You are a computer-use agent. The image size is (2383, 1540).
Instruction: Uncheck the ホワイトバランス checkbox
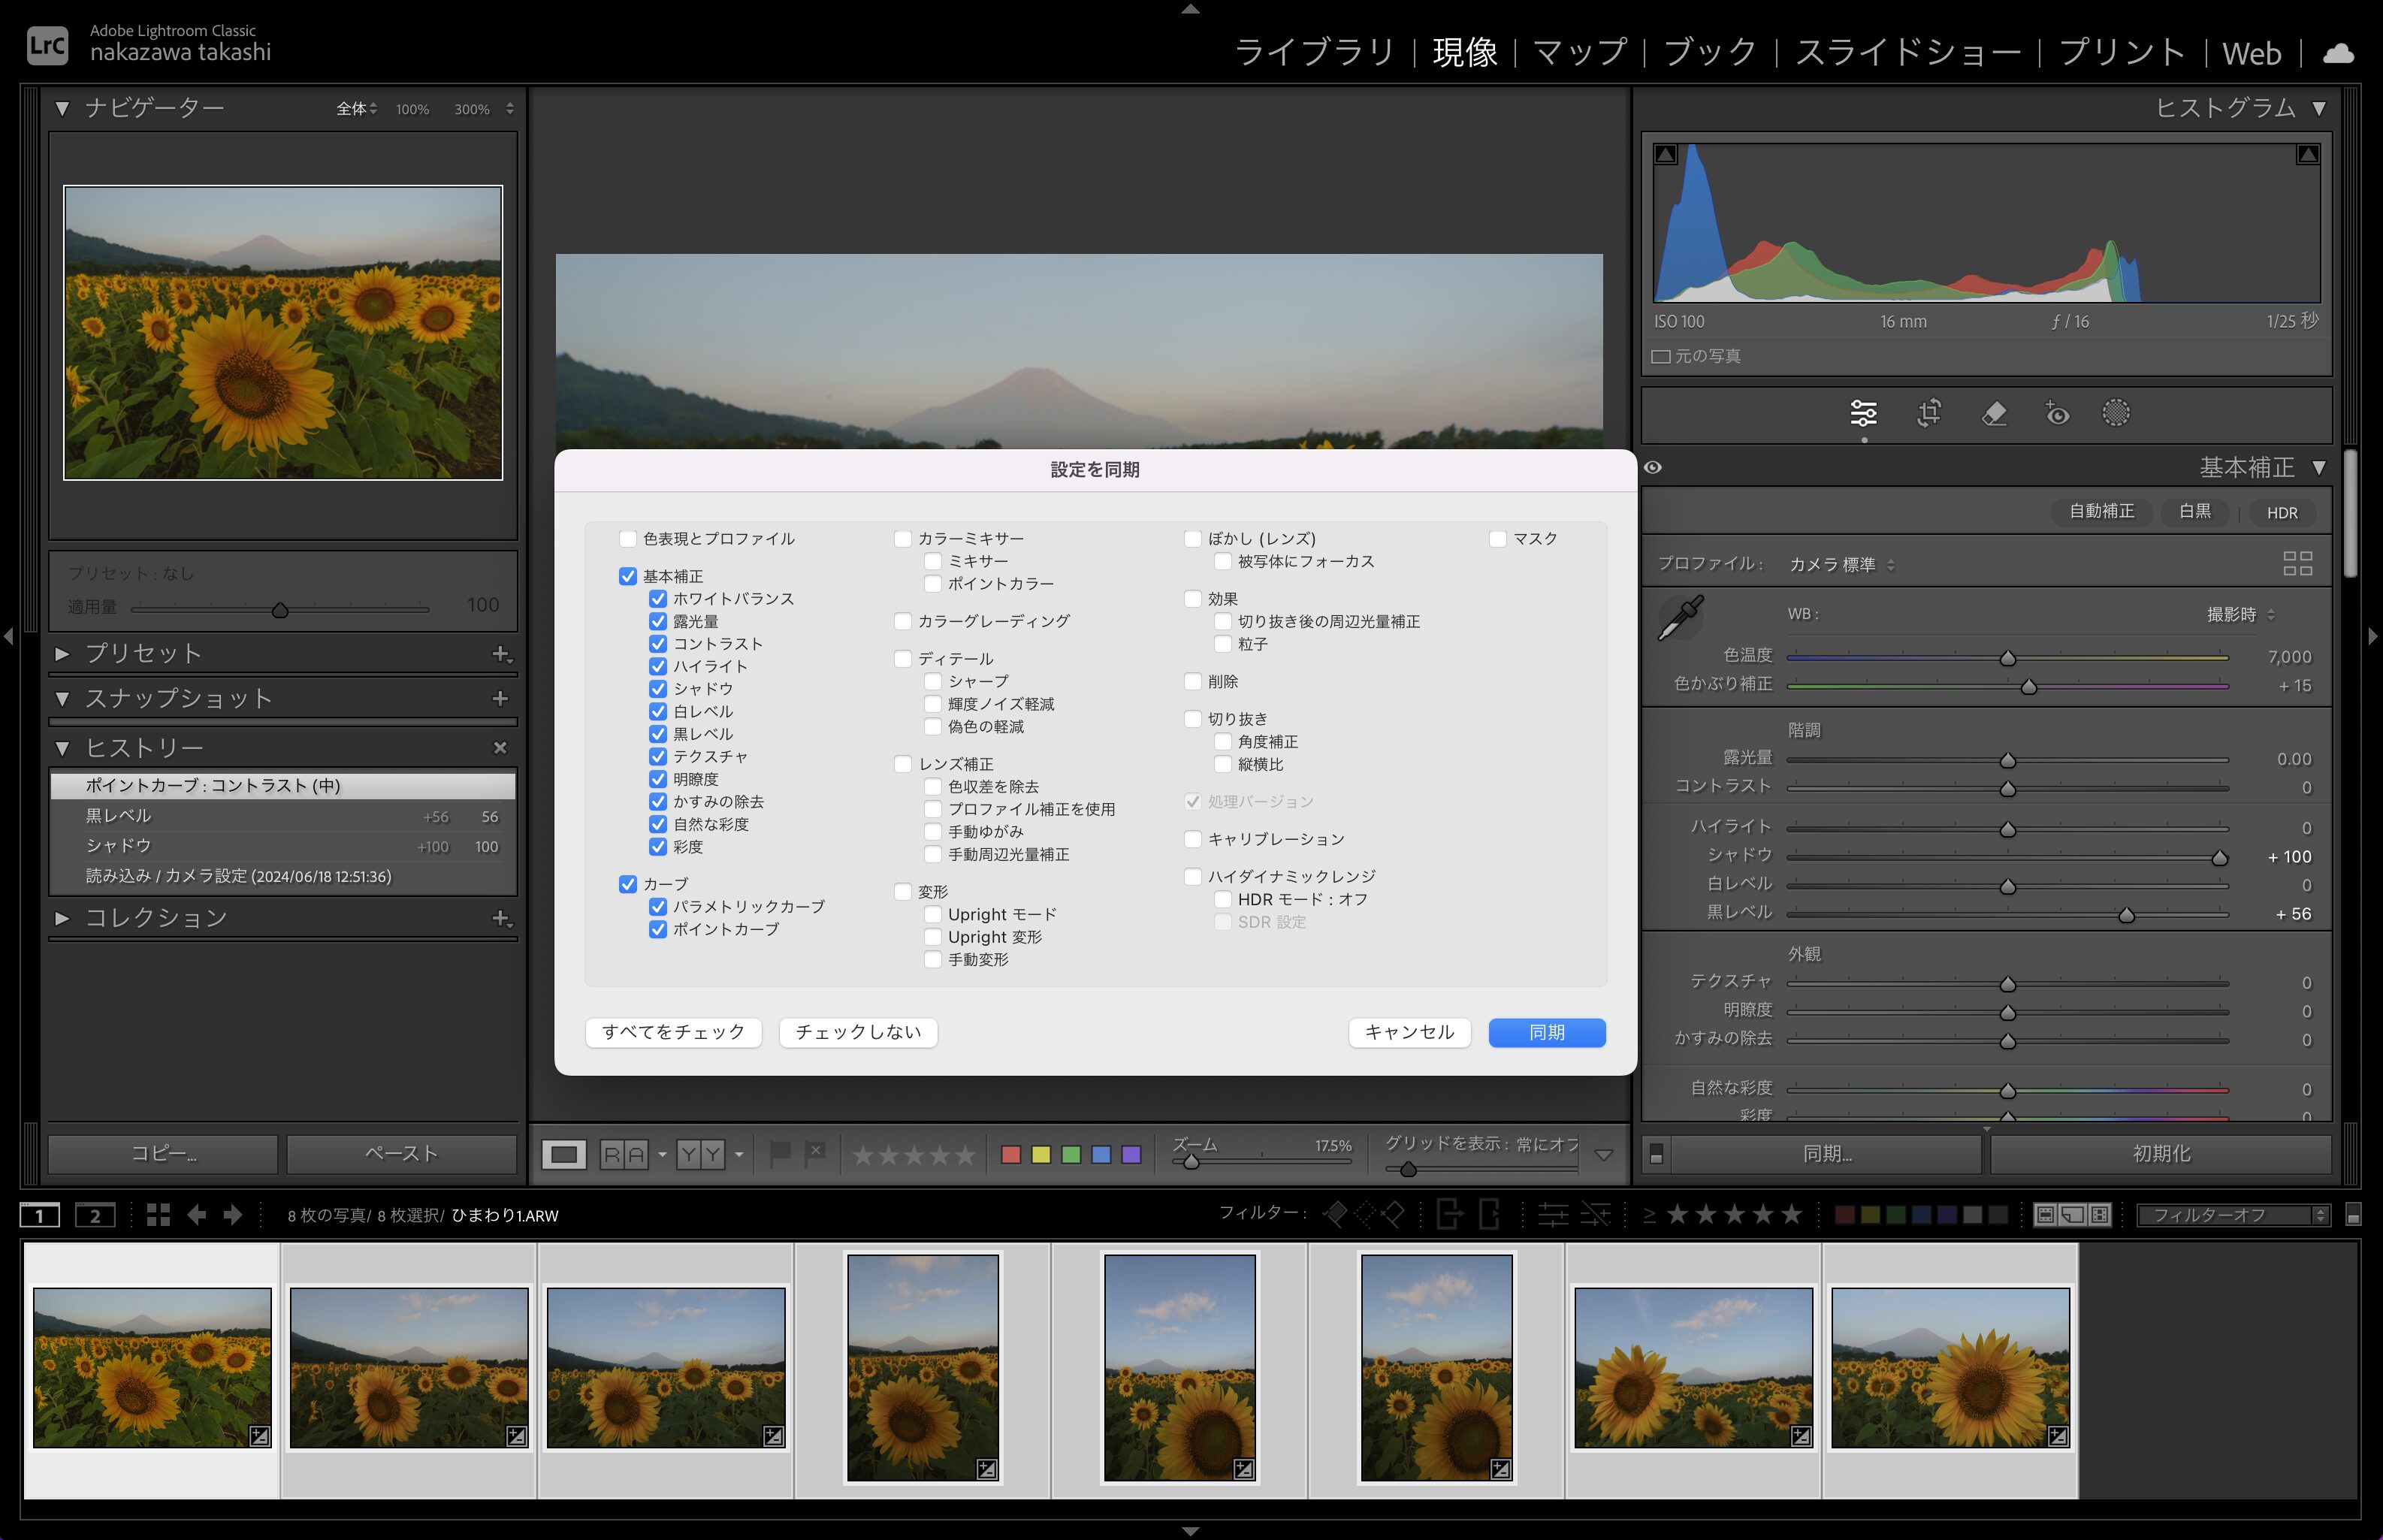(x=658, y=599)
